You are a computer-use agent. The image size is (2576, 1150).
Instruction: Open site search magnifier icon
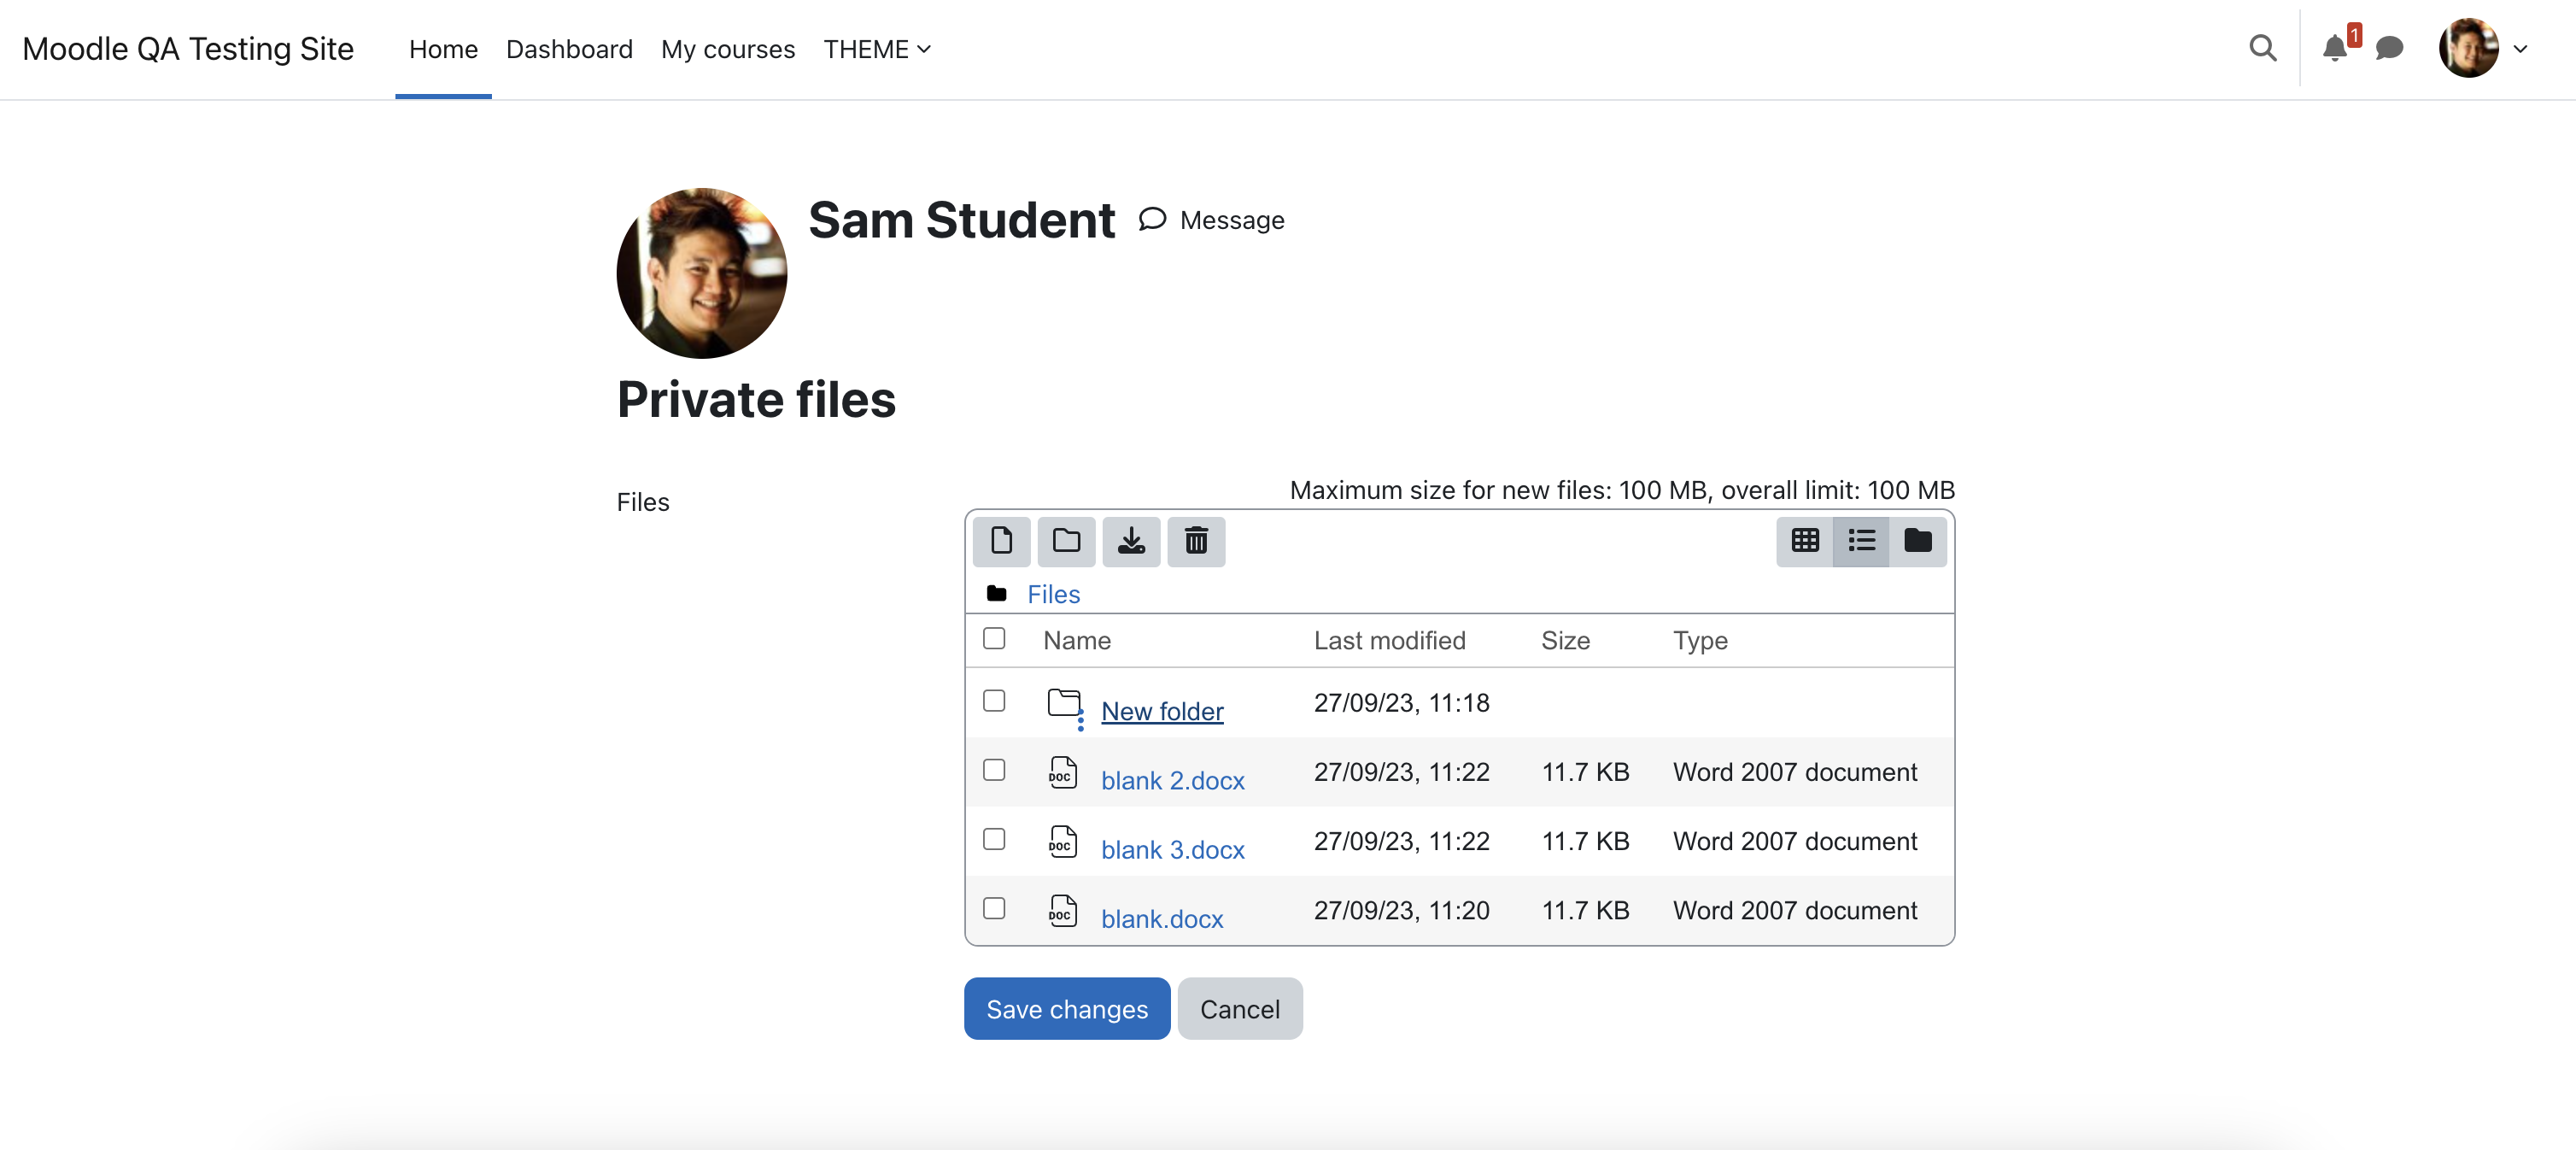(2263, 48)
